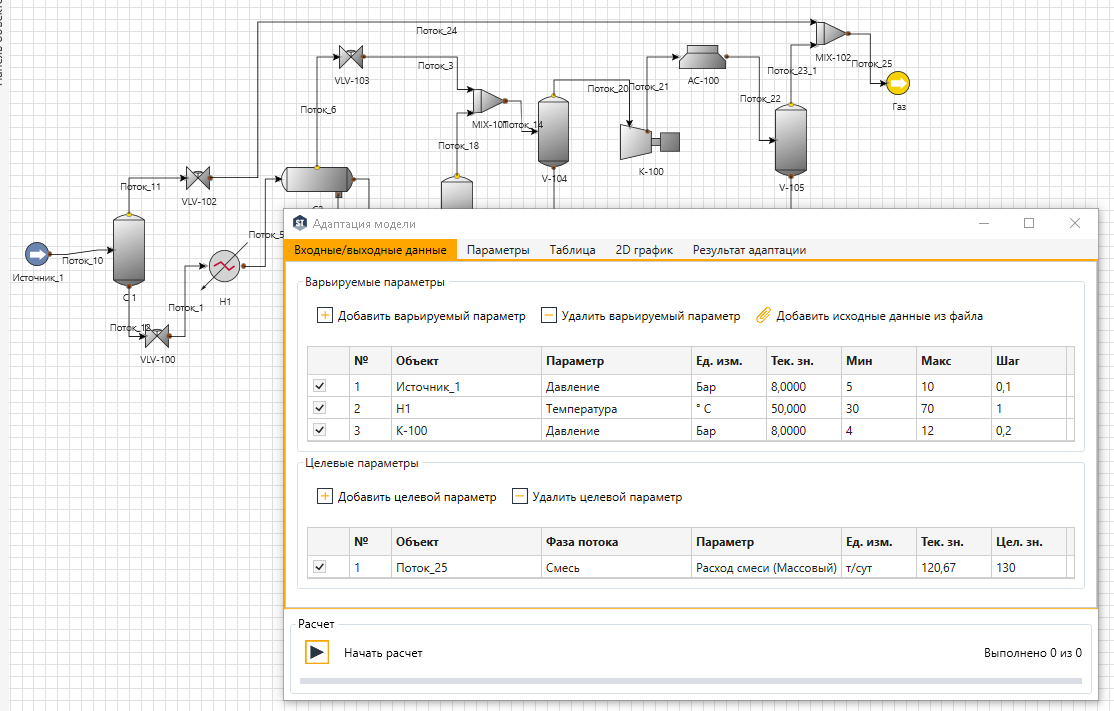Select the H1 heater unit
1114x711 pixels.
point(225,266)
